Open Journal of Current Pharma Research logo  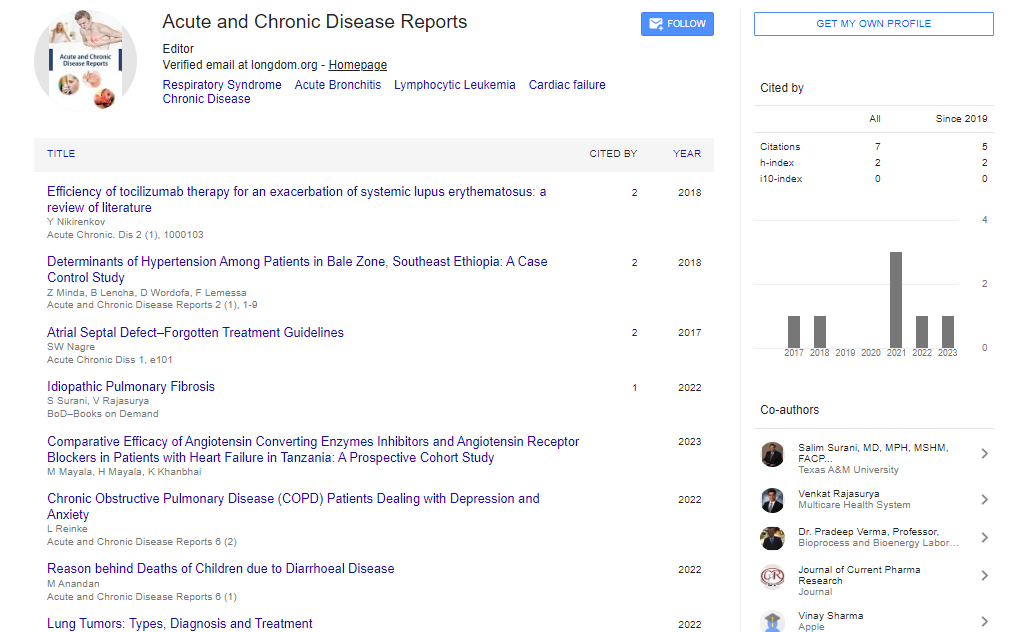coord(772,577)
